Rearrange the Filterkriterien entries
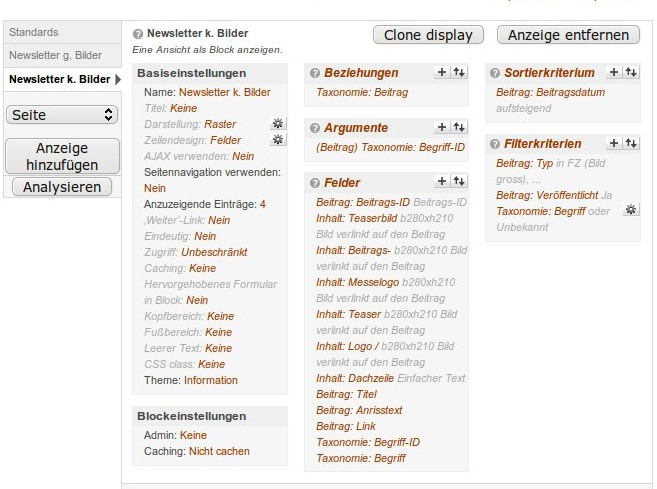657x489 pixels. (631, 143)
